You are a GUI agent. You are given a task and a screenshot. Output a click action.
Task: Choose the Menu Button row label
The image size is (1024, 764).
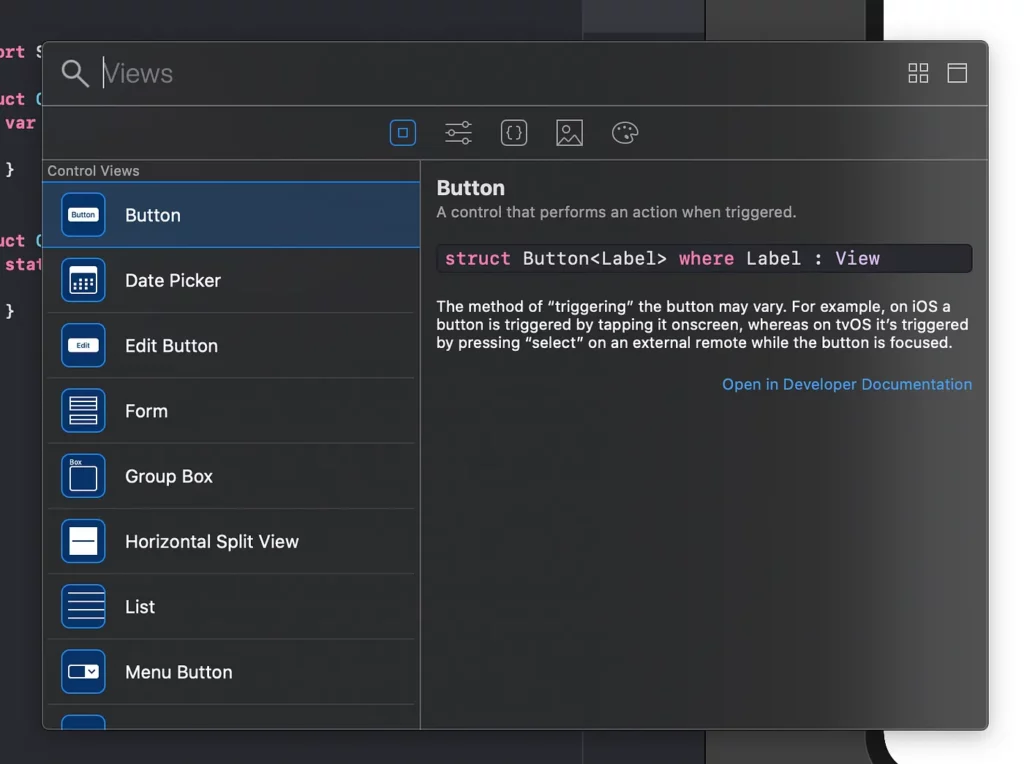coord(179,673)
